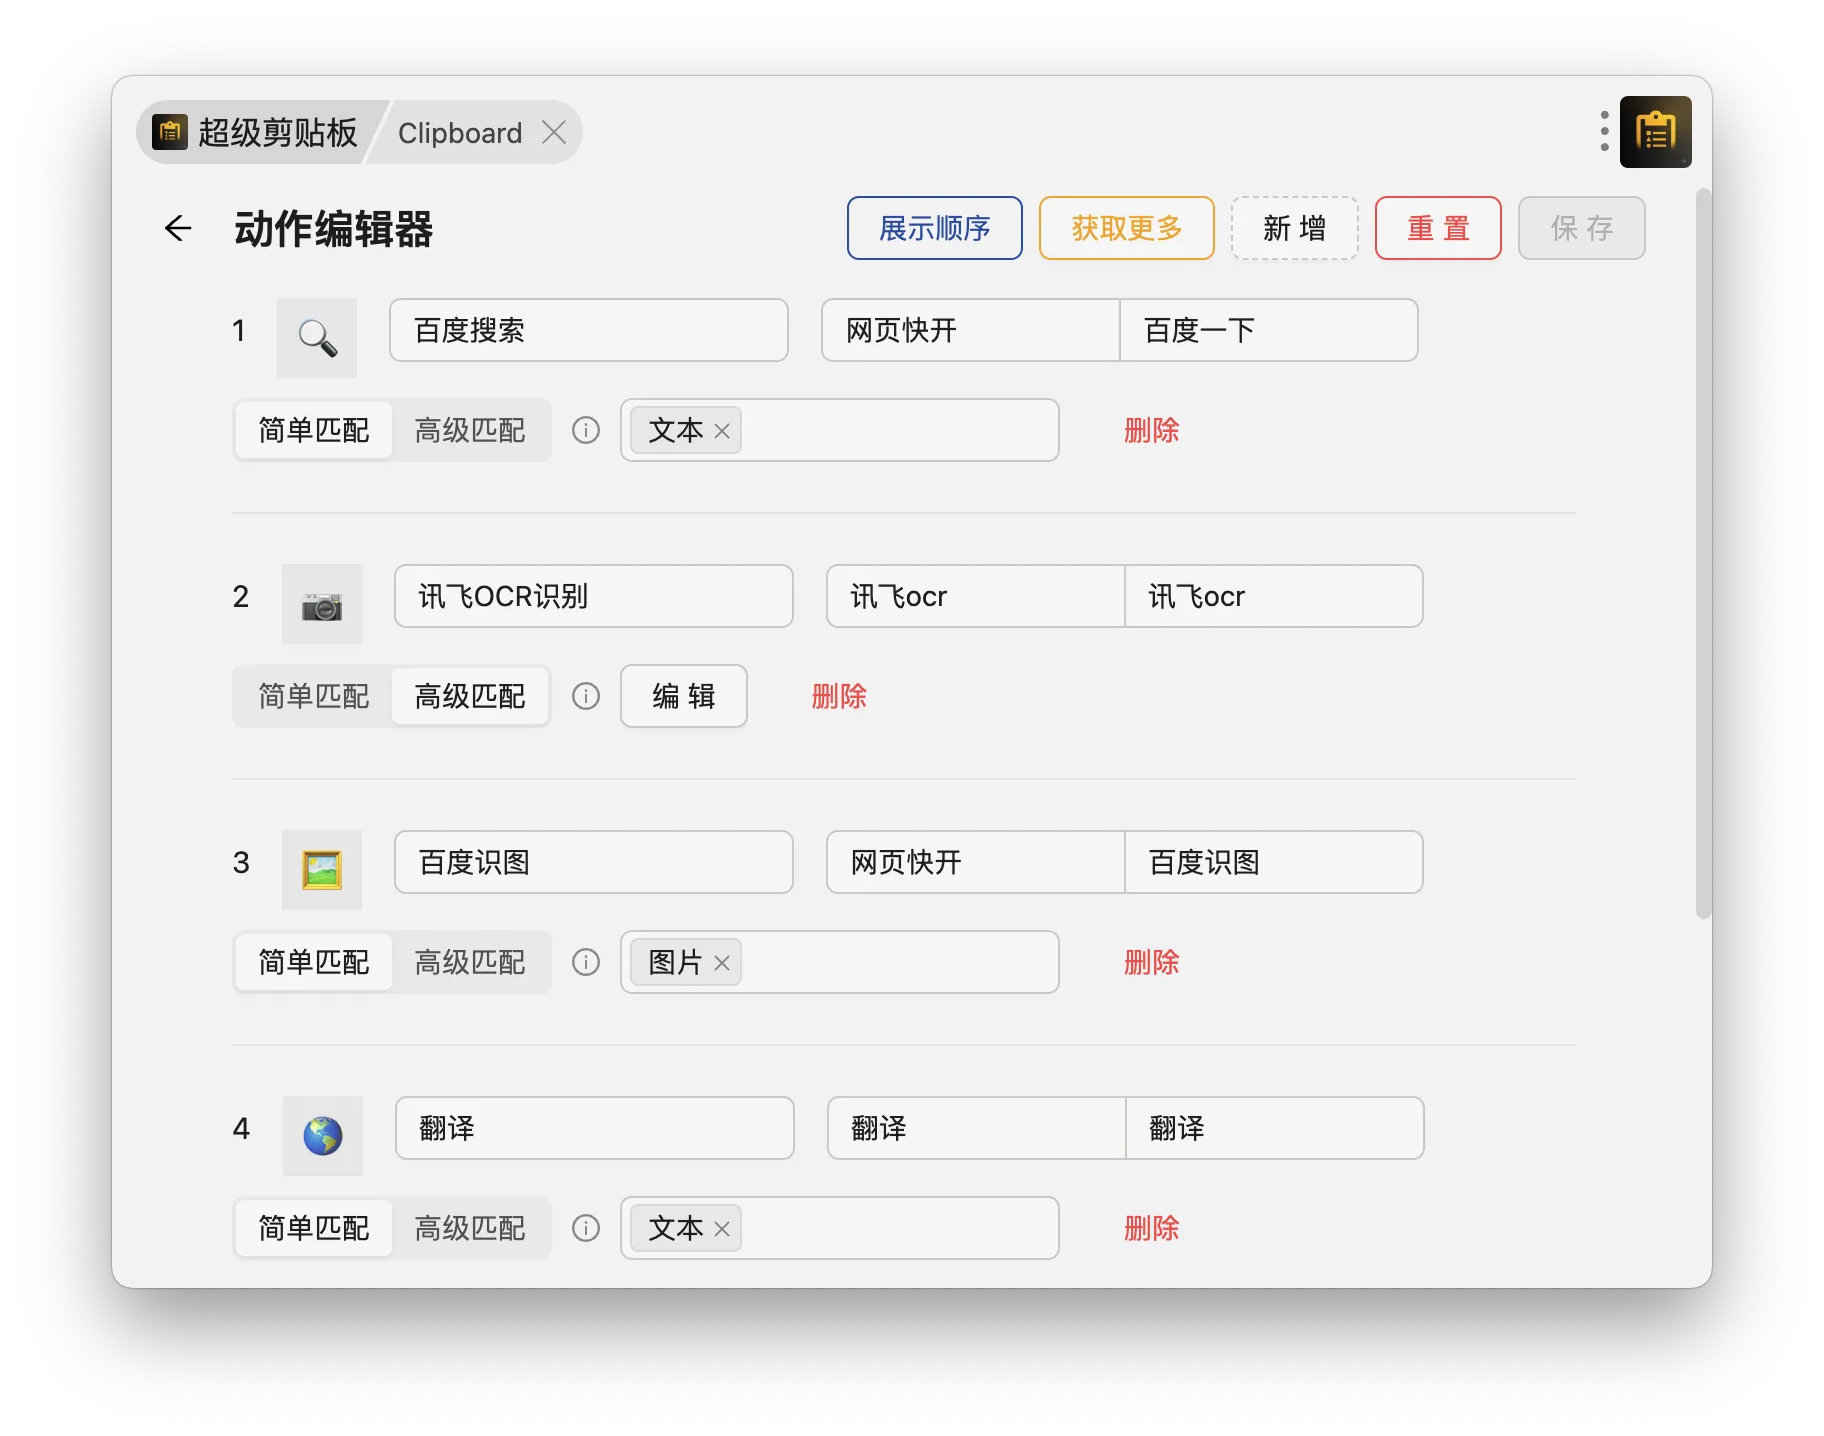Click the info icon in action 2 row
1824x1436 pixels.
coord(586,696)
